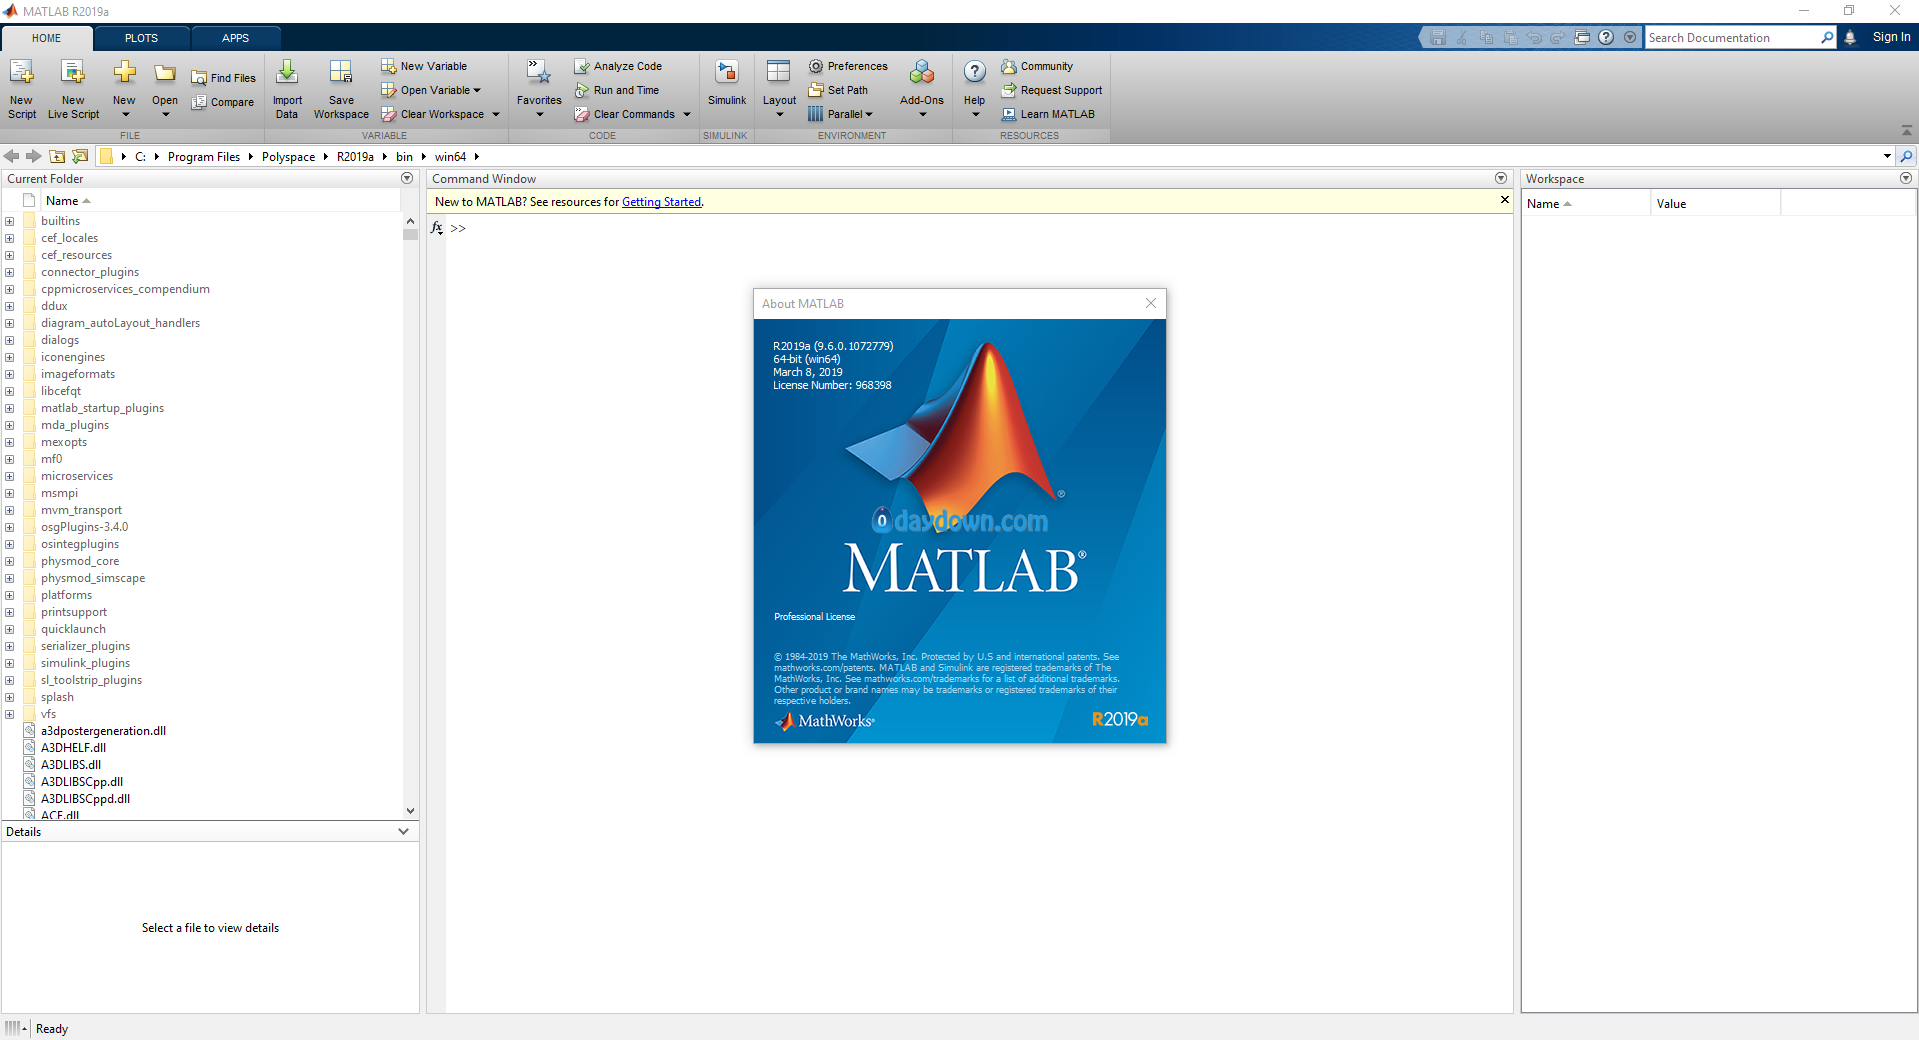1919x1040 pixels.
Task: Open the Favorites menu
Action: 539,88
